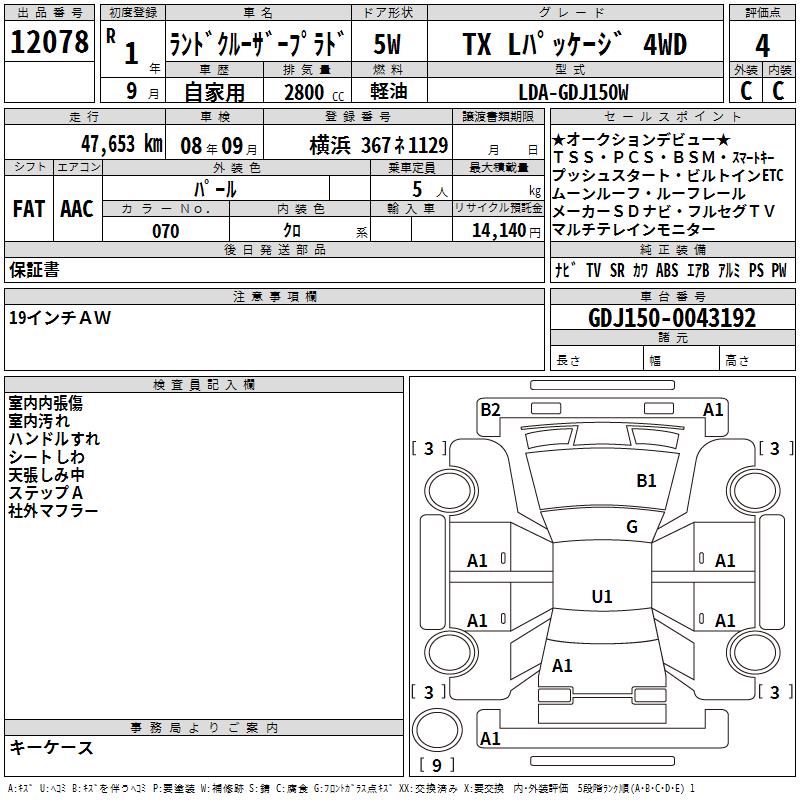
Task: Click プッシュスタート・ビルトインETC line
Action: [668, 176]
